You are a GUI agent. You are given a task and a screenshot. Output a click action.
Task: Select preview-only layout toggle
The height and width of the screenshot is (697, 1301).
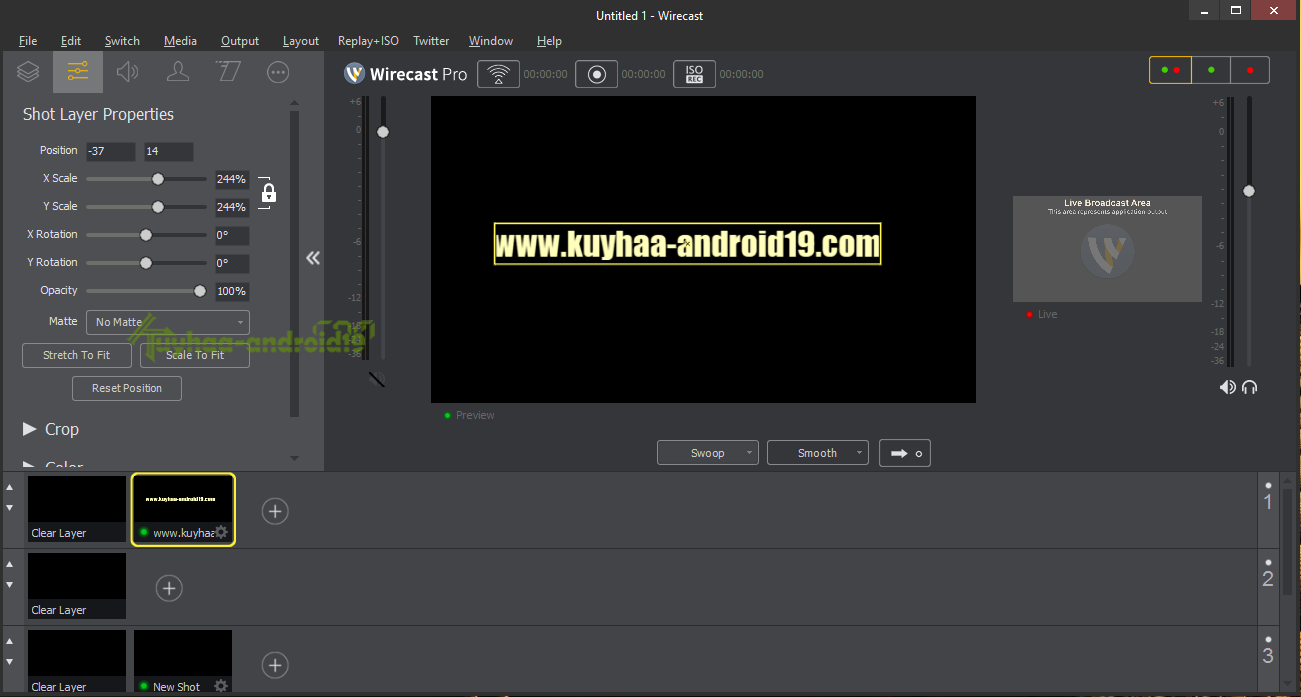1211,70
